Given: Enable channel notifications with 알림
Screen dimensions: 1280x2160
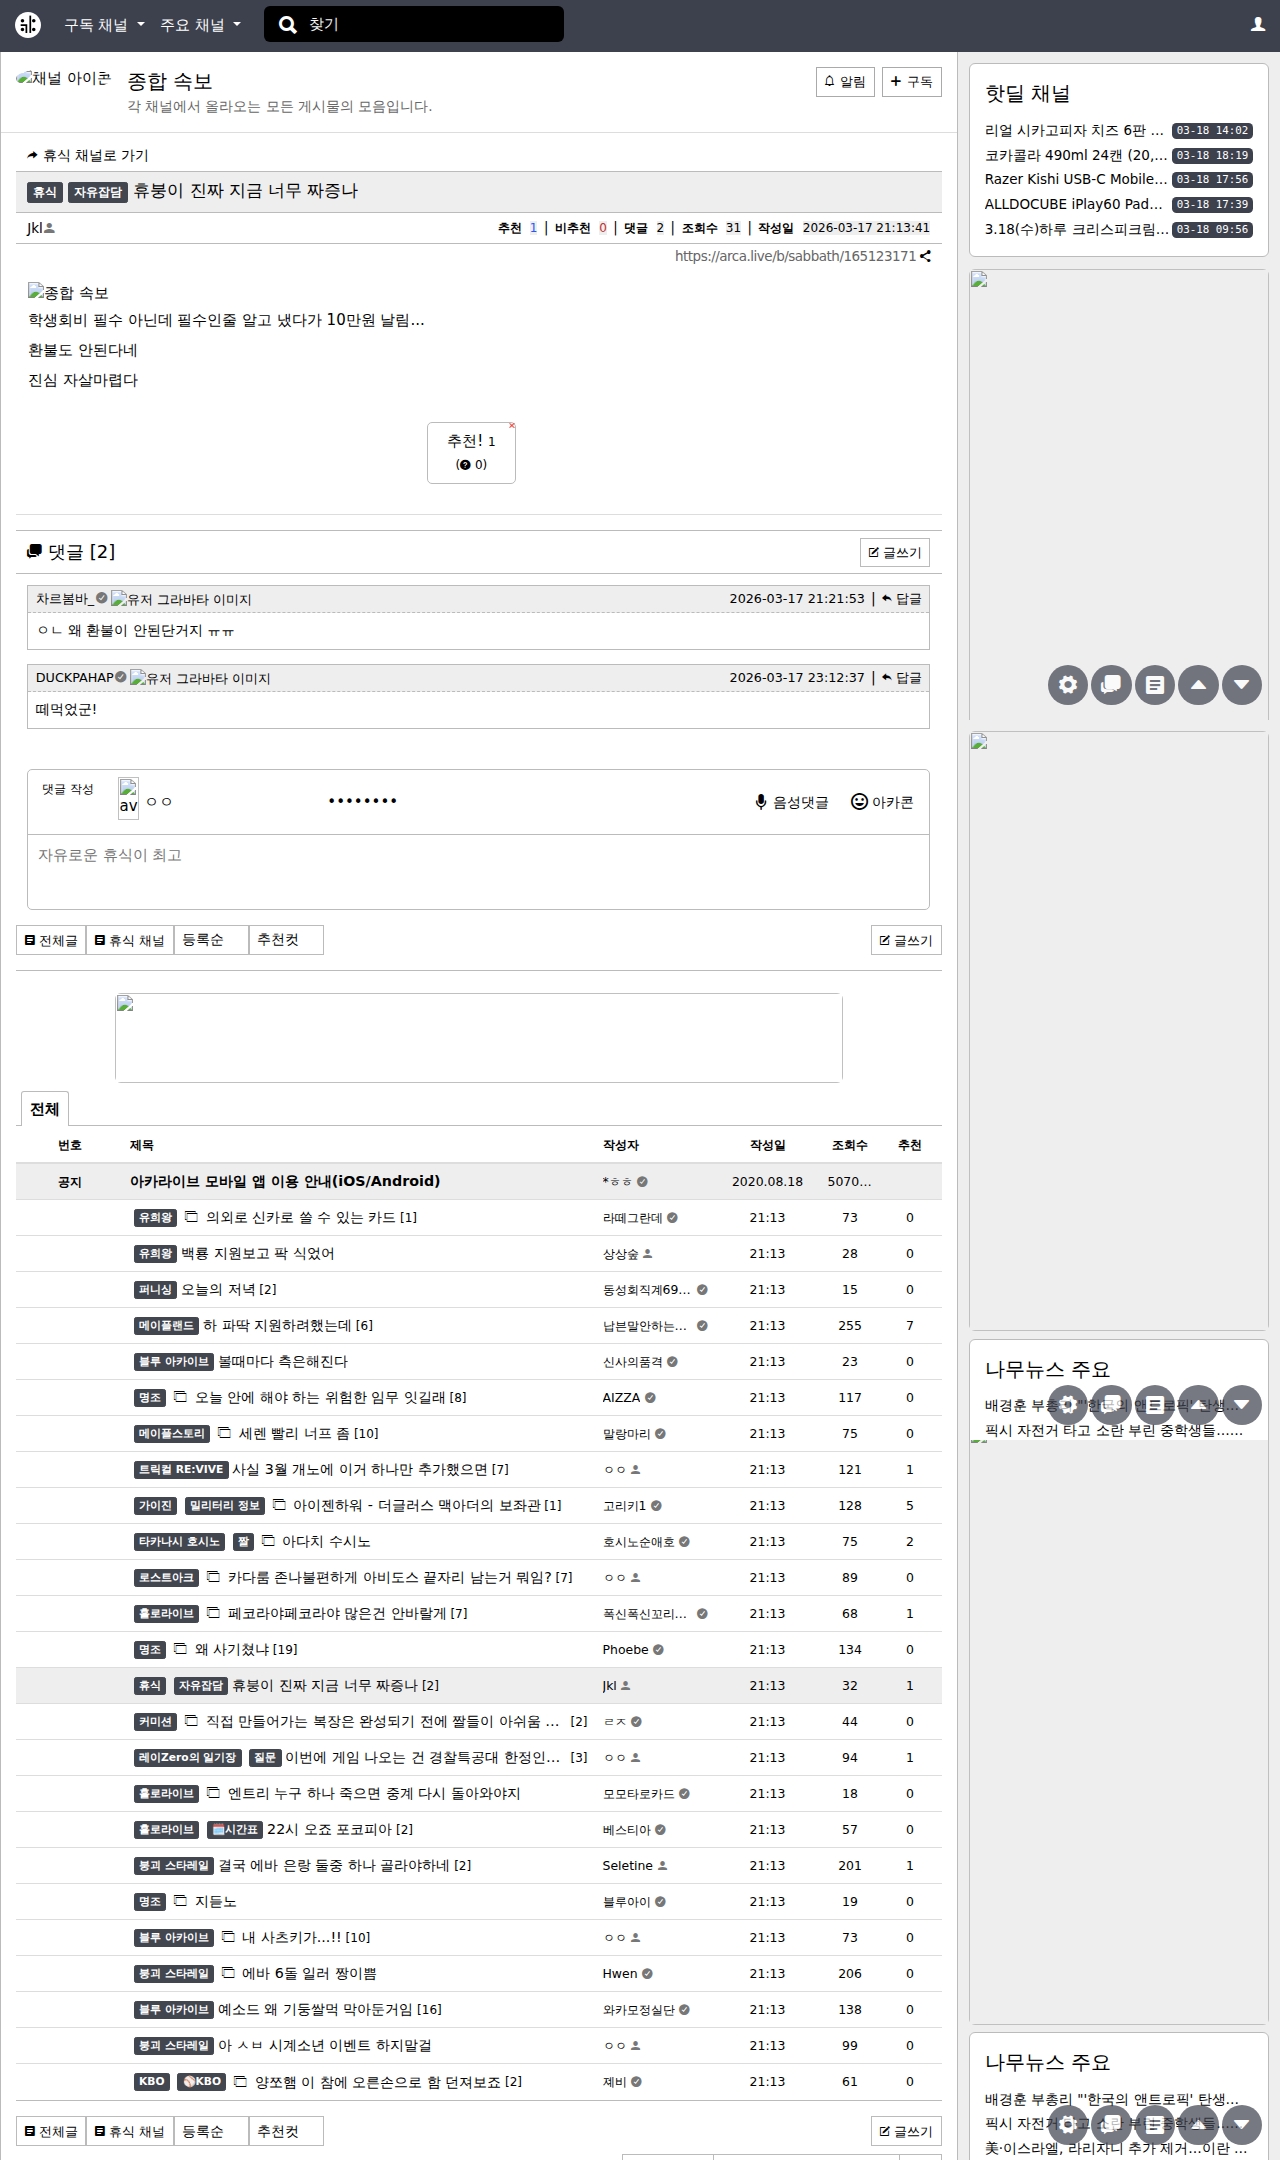Looking at the screenshot, I should point(845,82).
